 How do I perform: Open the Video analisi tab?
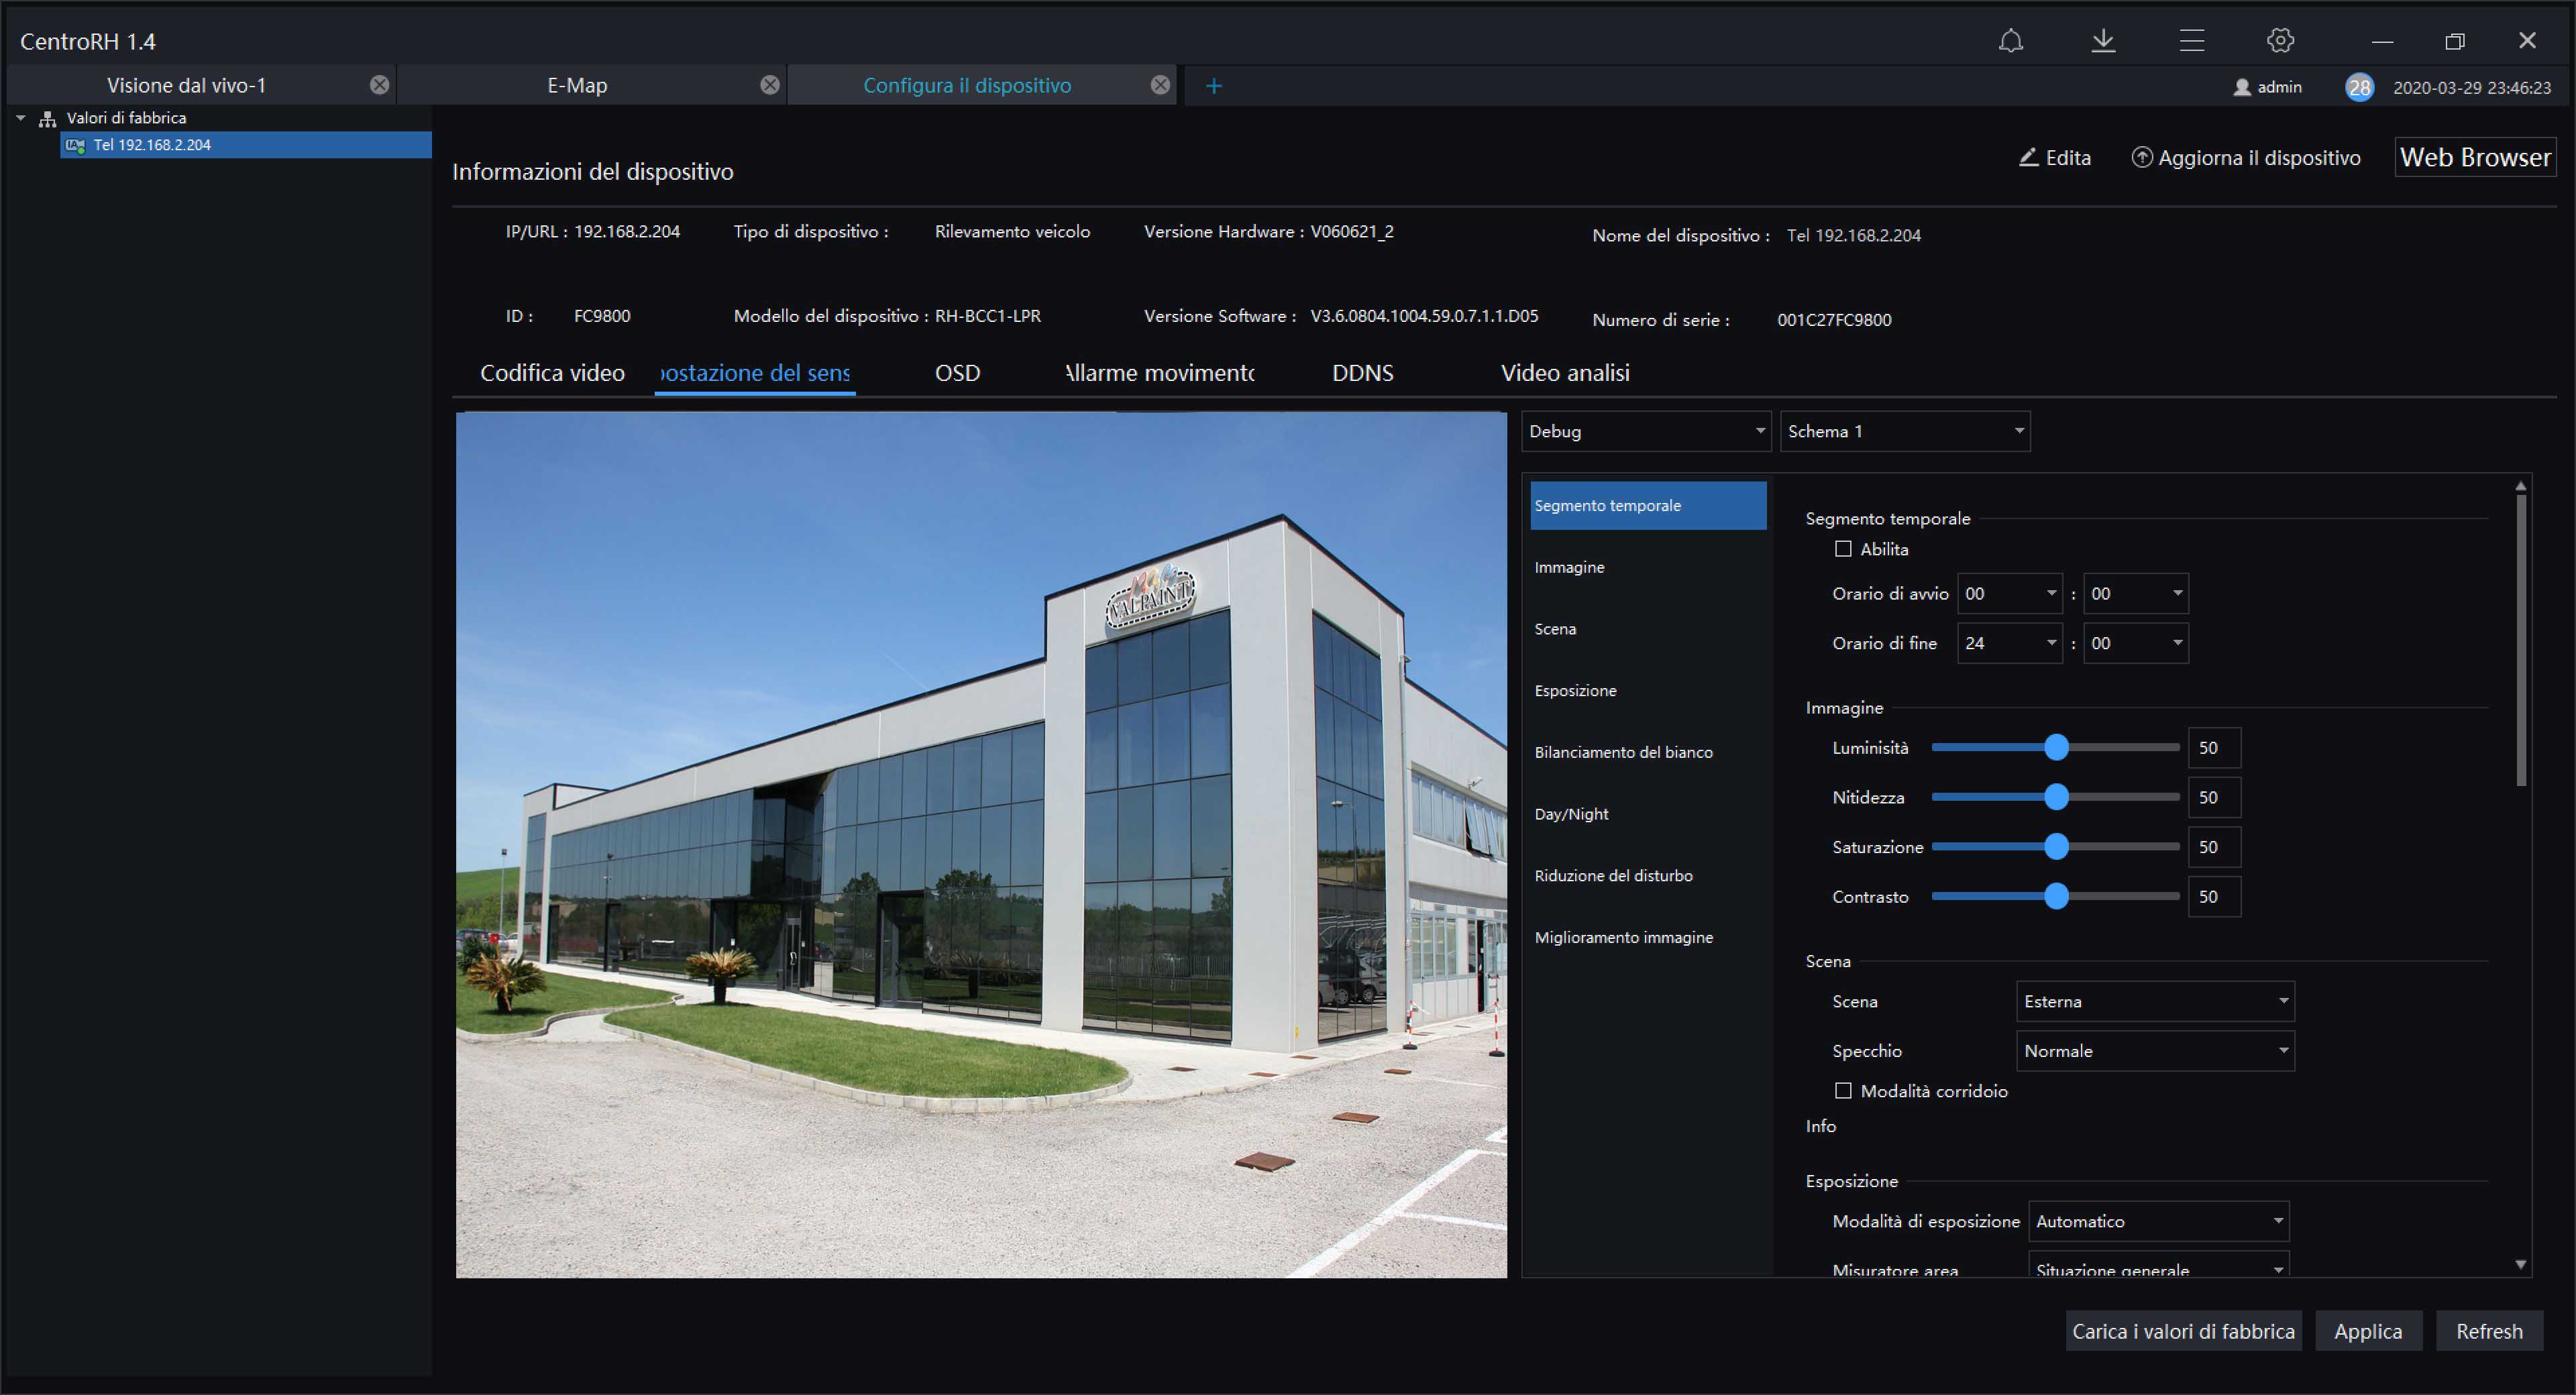(1564, 373)
